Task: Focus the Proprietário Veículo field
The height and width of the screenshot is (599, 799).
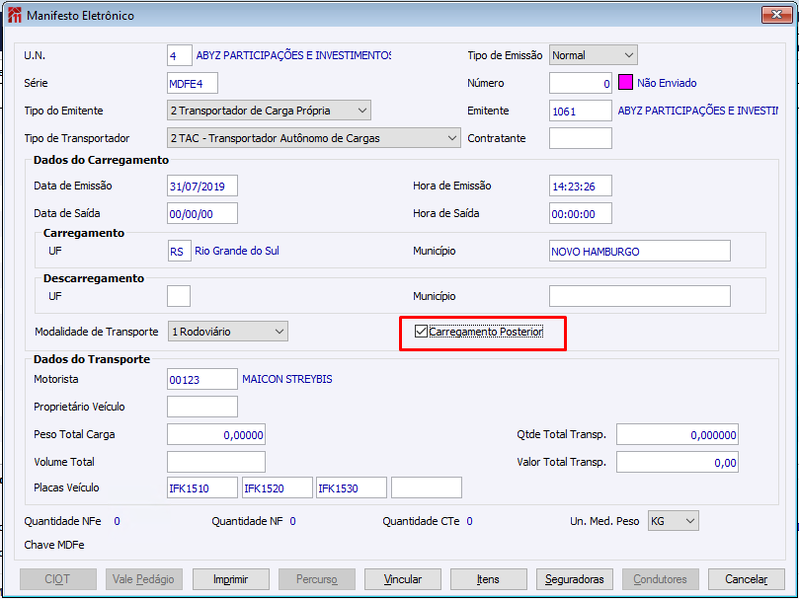Action: point(202,406)
